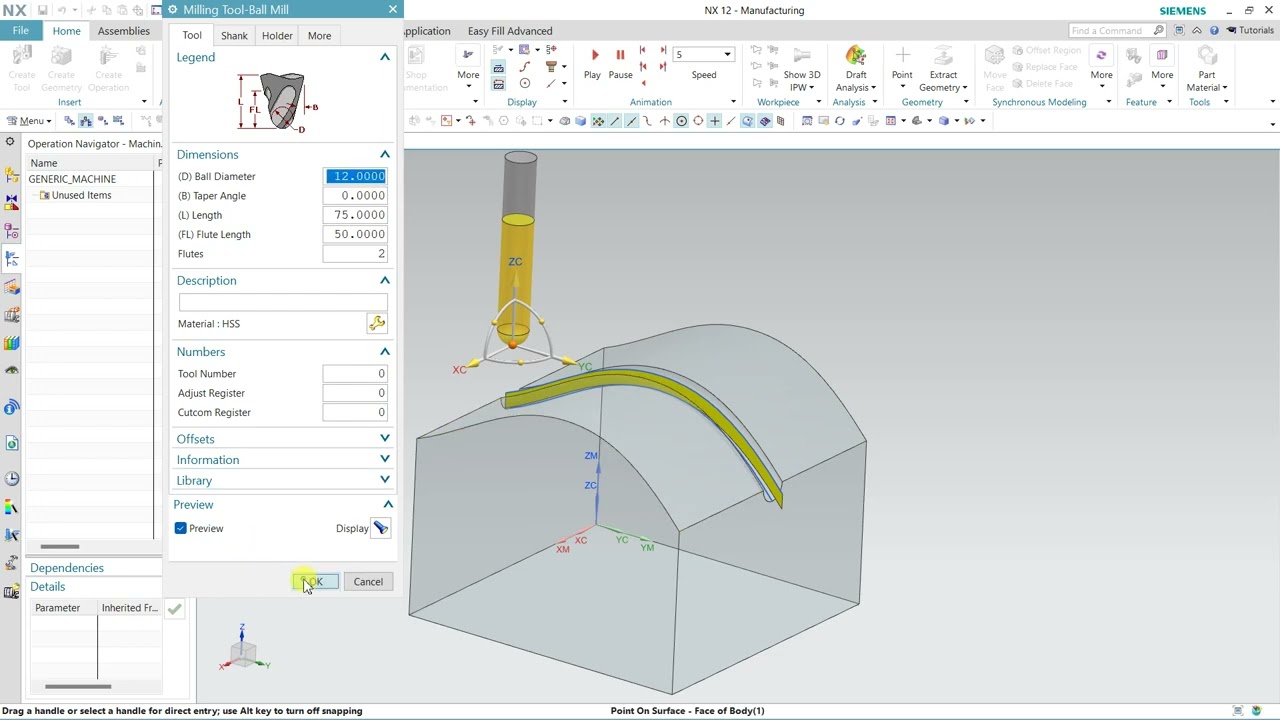This screenshot has width=1280, height=720.
Task: Click the Move Face icon
Action: click(x=994, y=55)
